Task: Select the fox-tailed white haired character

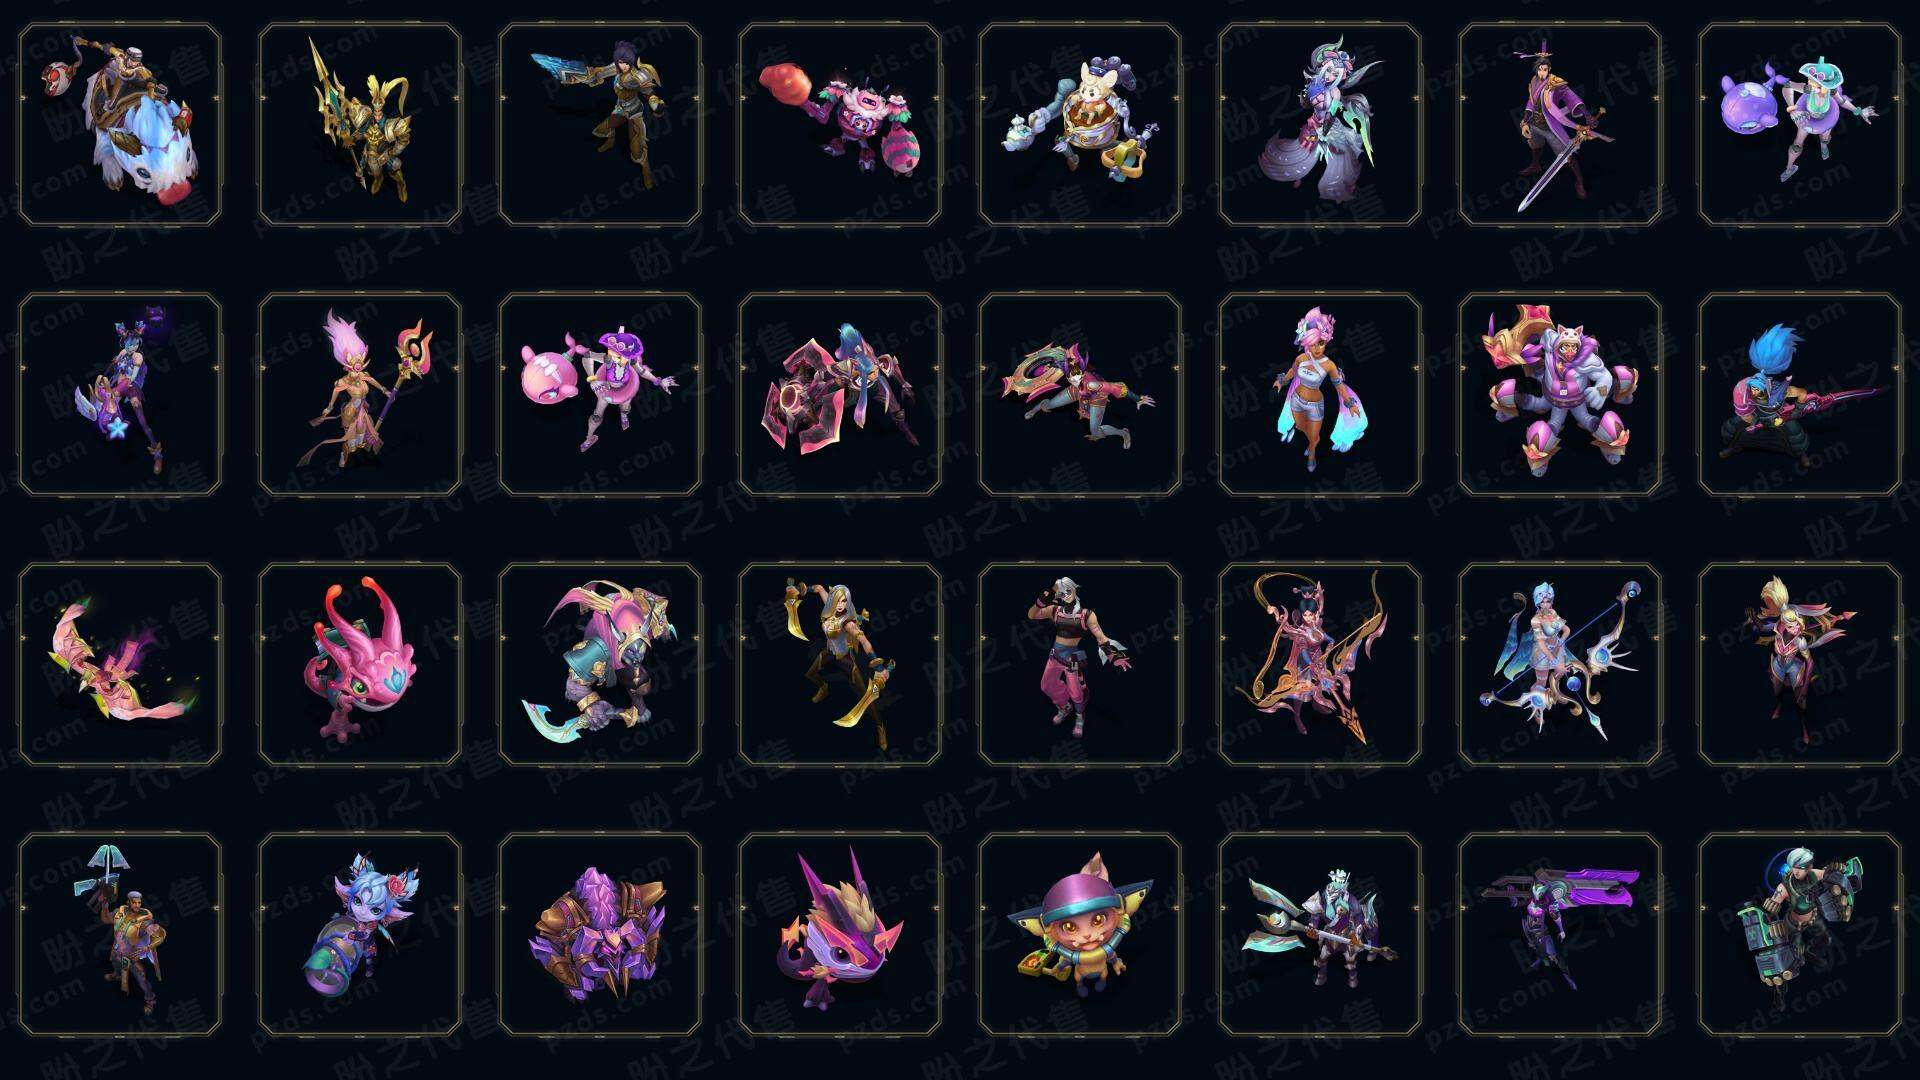Action: pos(1320,124)
